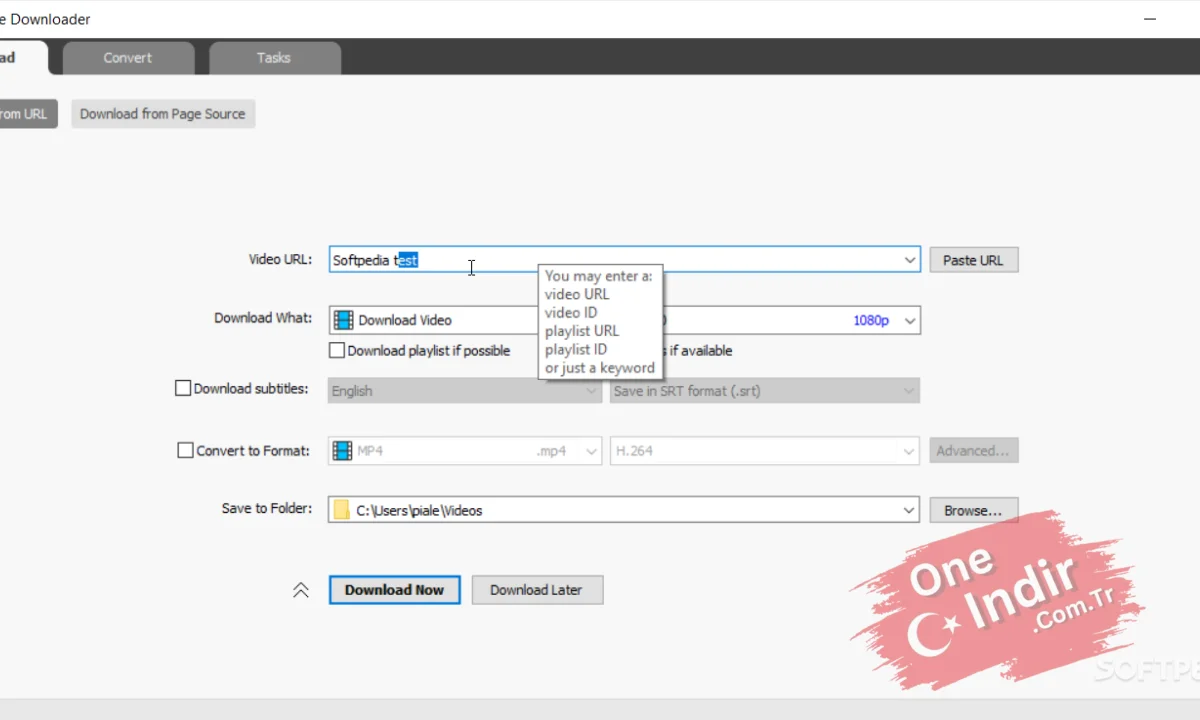Screen dimensions: 1200x720
Task: Switch to the Convert tab
Action: point(128,58)
